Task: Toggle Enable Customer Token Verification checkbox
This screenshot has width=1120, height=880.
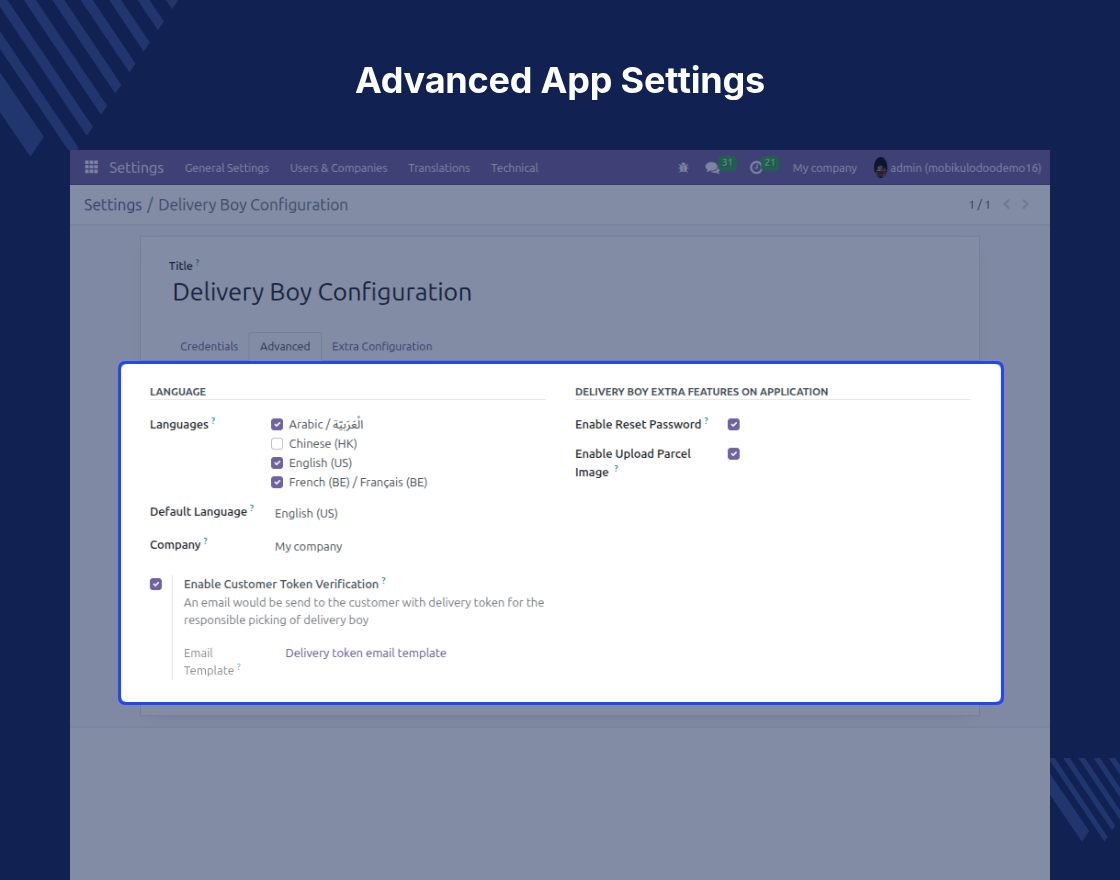Action: [156, 584]
